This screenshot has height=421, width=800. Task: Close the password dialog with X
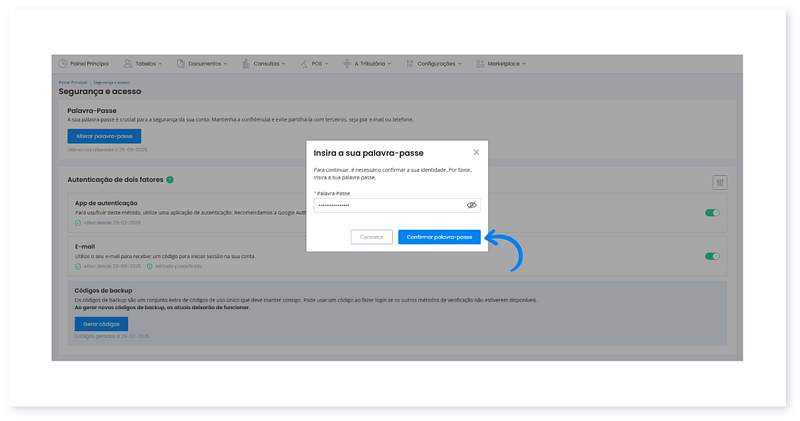tap(476, 152)
